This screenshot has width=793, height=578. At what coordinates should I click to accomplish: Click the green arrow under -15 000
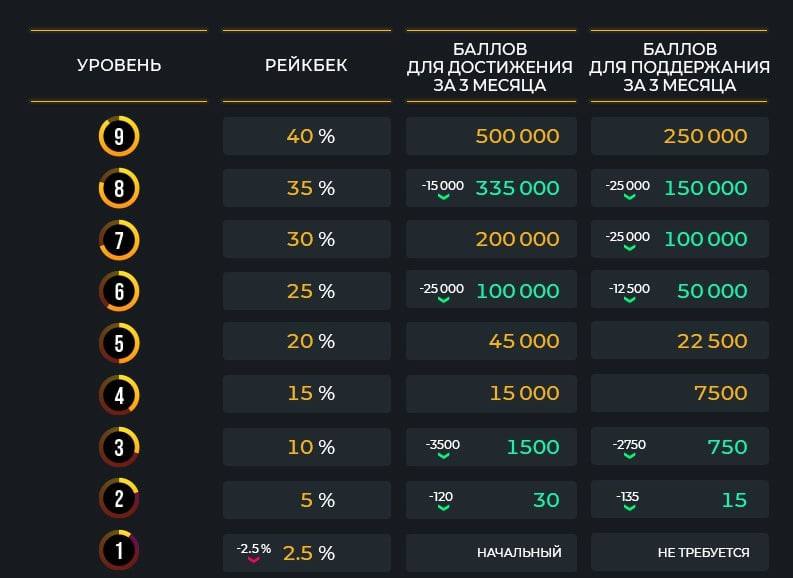(x=443, y=197)
